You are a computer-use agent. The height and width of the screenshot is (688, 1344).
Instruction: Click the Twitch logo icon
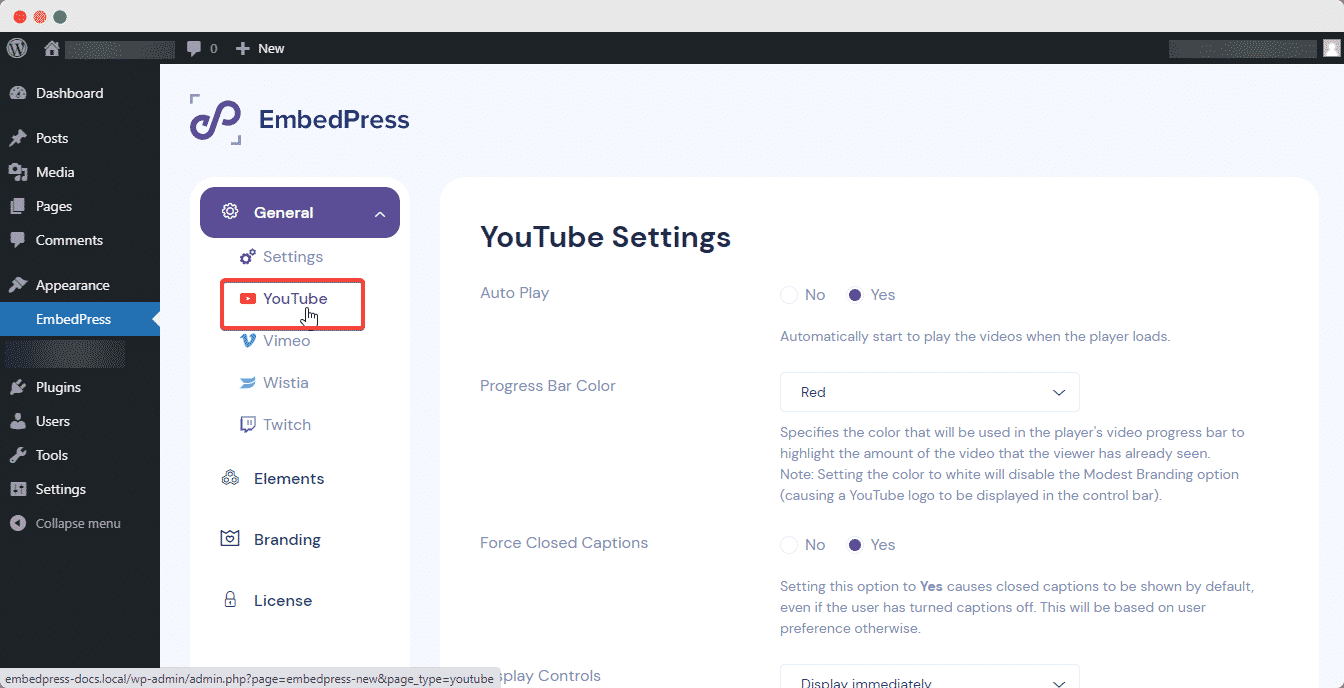tap(248, 425)
